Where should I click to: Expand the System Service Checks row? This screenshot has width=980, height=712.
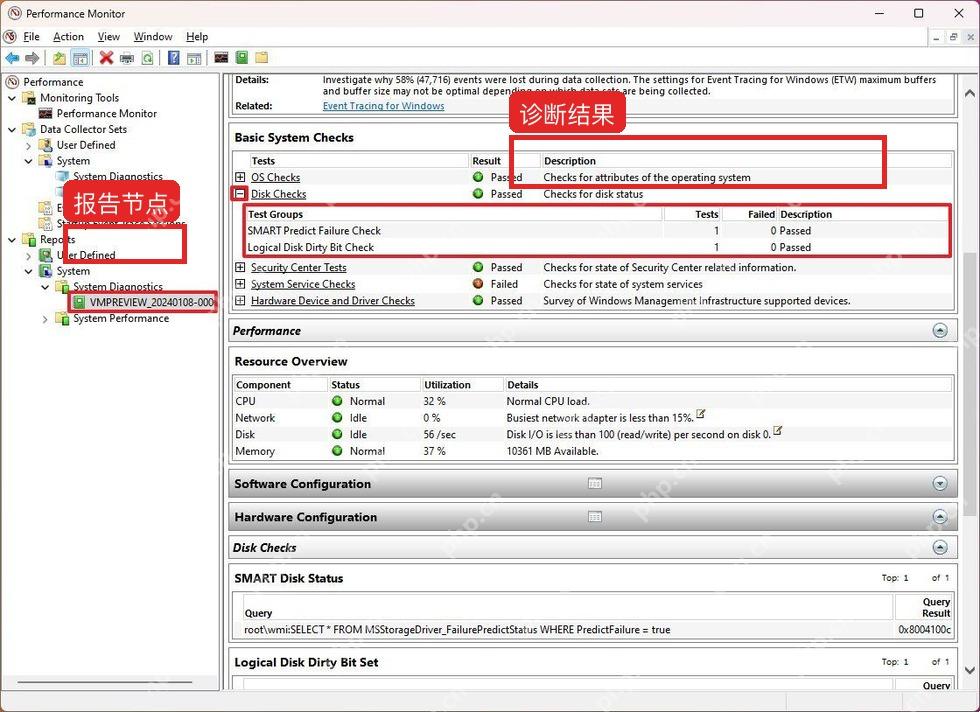240,284
